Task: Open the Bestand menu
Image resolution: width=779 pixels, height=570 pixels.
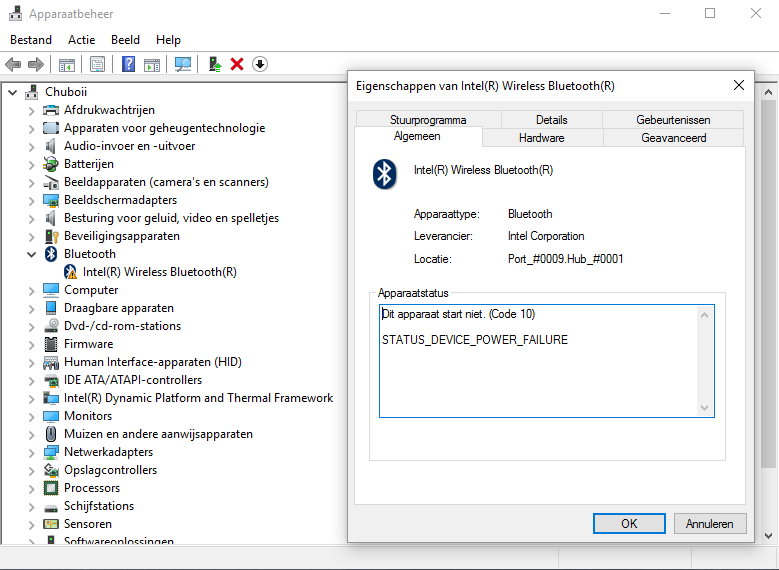Action: pyautogui.click(x=31, y=40)
